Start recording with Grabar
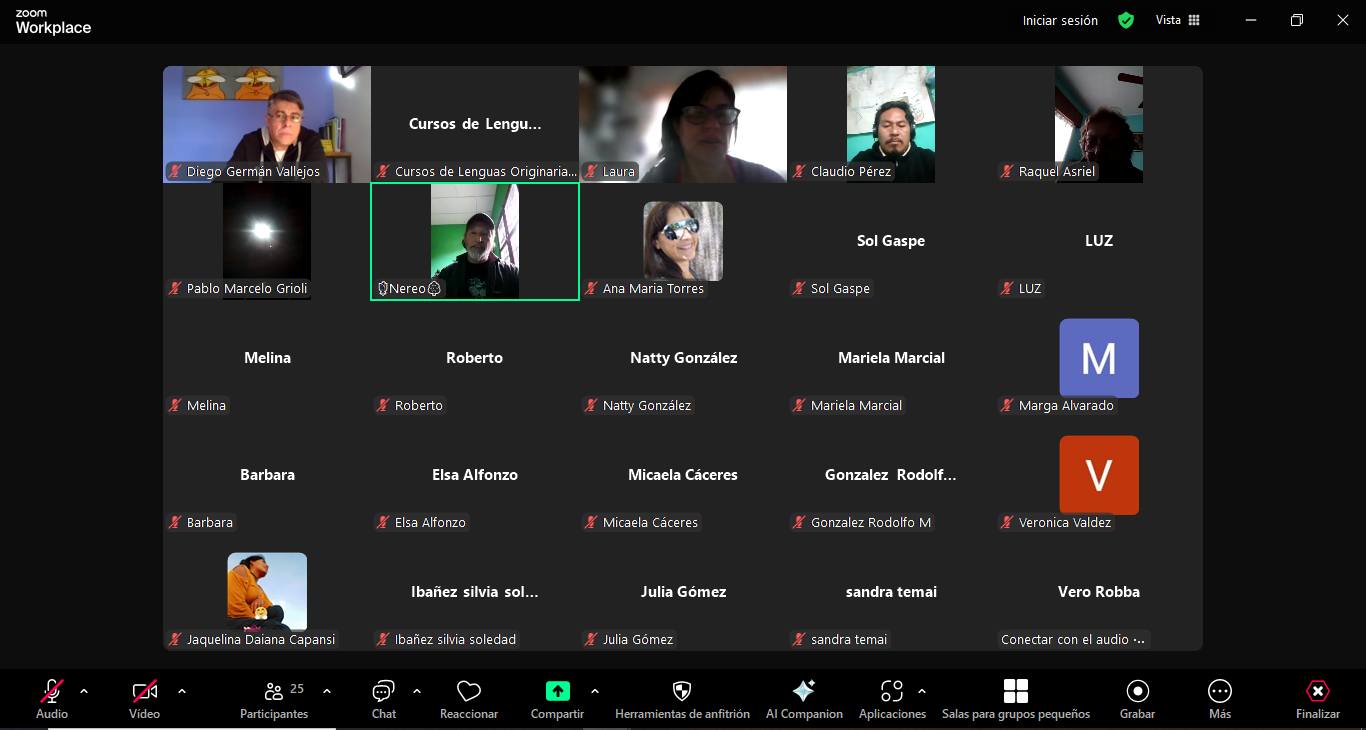Viewport: 1366px width, 730px height. pyautogui.click(x=1137, y=699)
